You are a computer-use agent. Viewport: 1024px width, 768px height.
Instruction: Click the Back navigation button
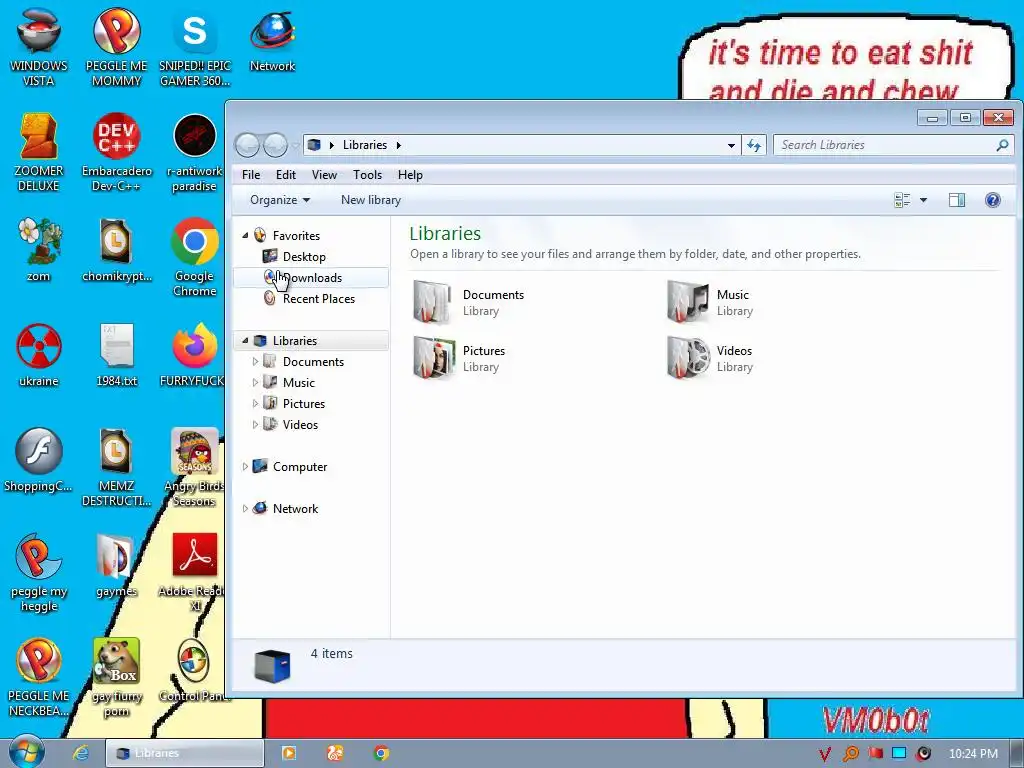point(248,145)
